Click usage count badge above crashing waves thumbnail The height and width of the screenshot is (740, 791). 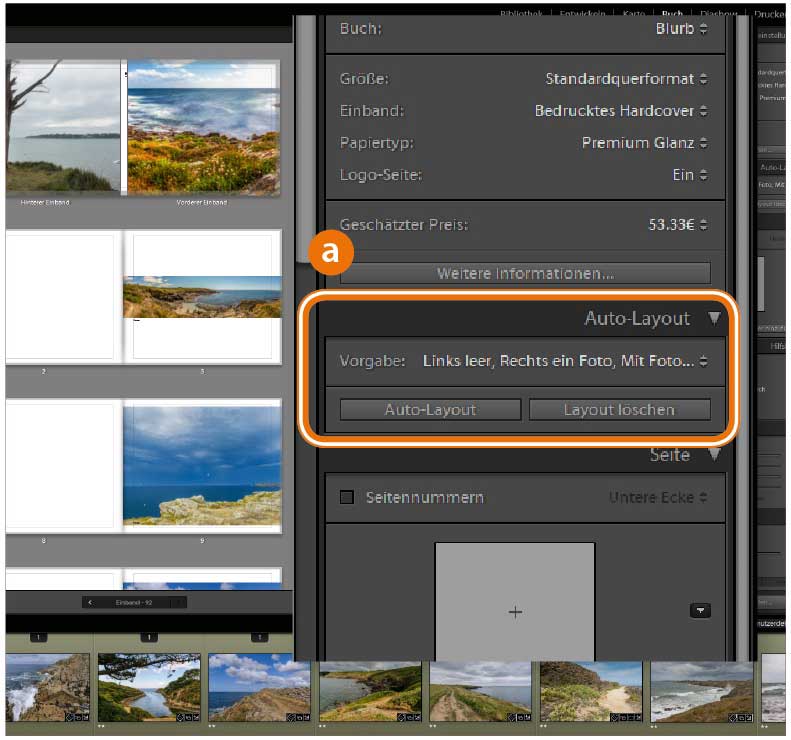pyautogui.click(x=38, y=638)
